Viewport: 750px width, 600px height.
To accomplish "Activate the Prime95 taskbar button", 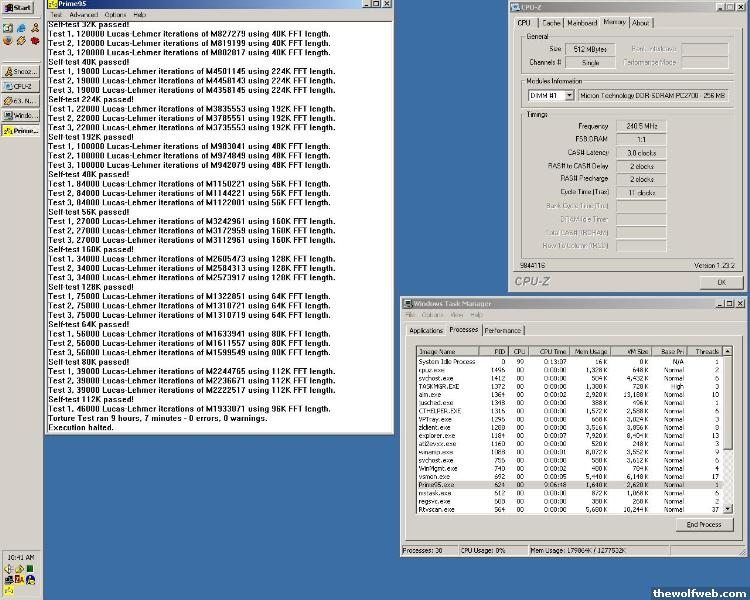I will 21,130.
